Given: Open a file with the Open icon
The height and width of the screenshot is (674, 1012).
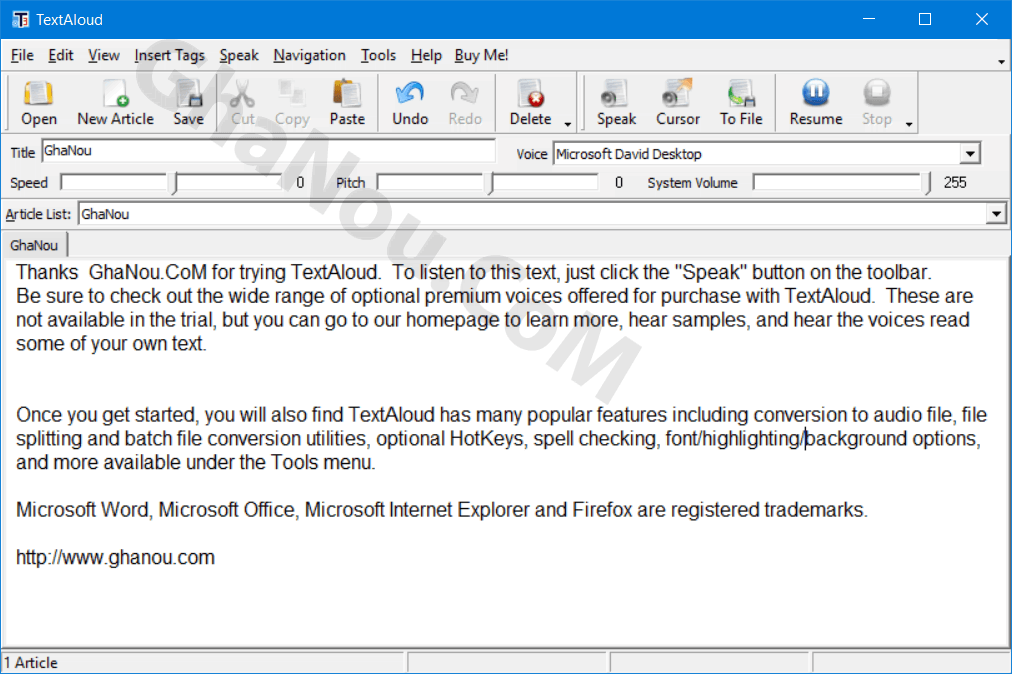Looking at the screenshot, I should [39, 103].
